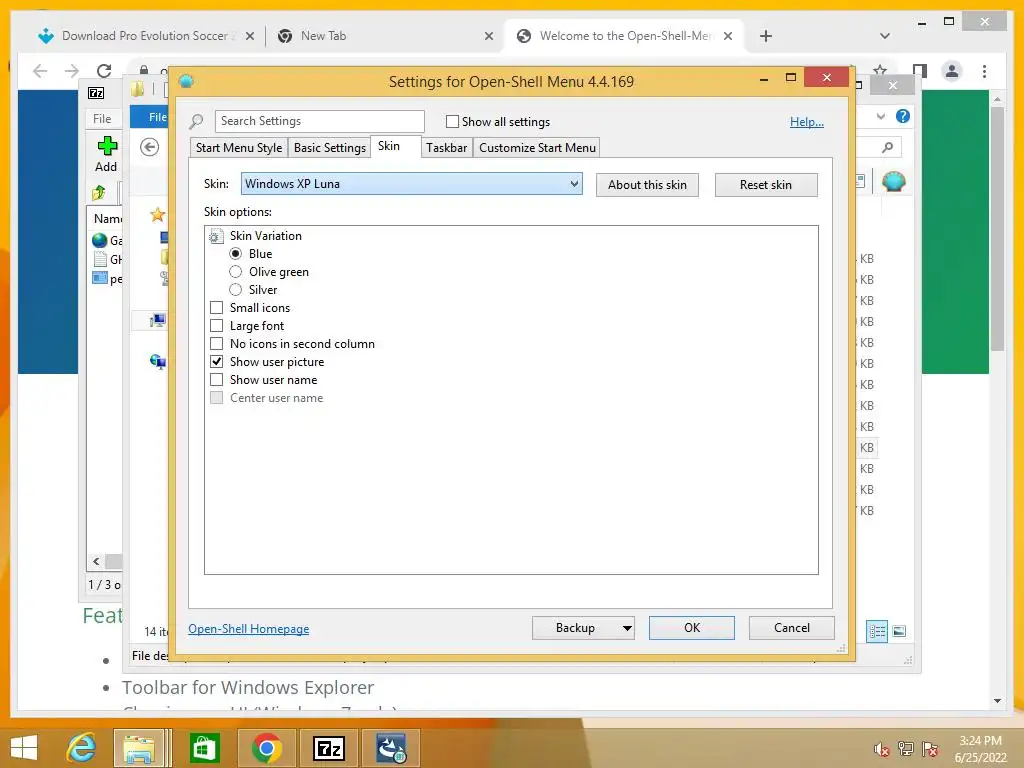Click the About this skin button
The image size is (1024, 768).
pos(647,185)
